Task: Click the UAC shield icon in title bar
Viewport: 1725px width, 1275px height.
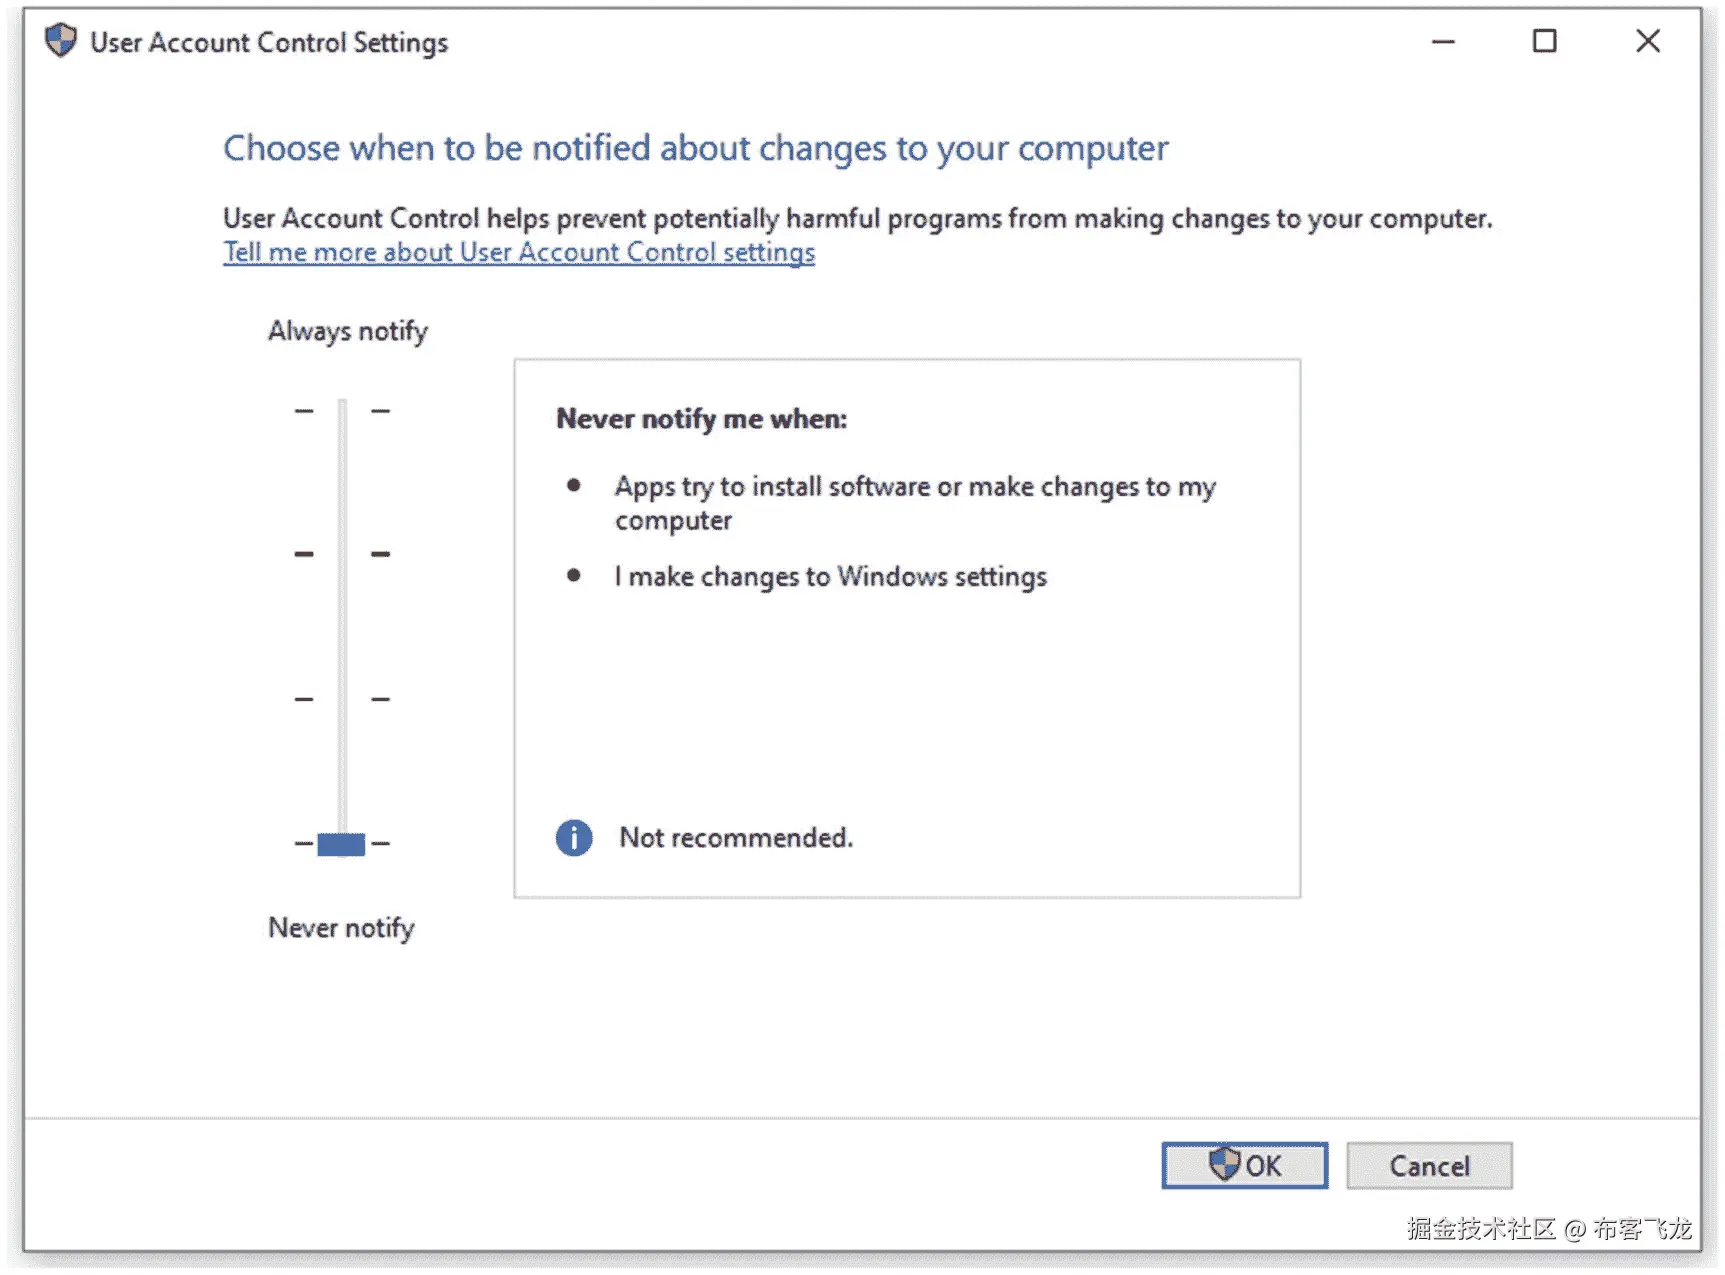Action: [61, 41]
